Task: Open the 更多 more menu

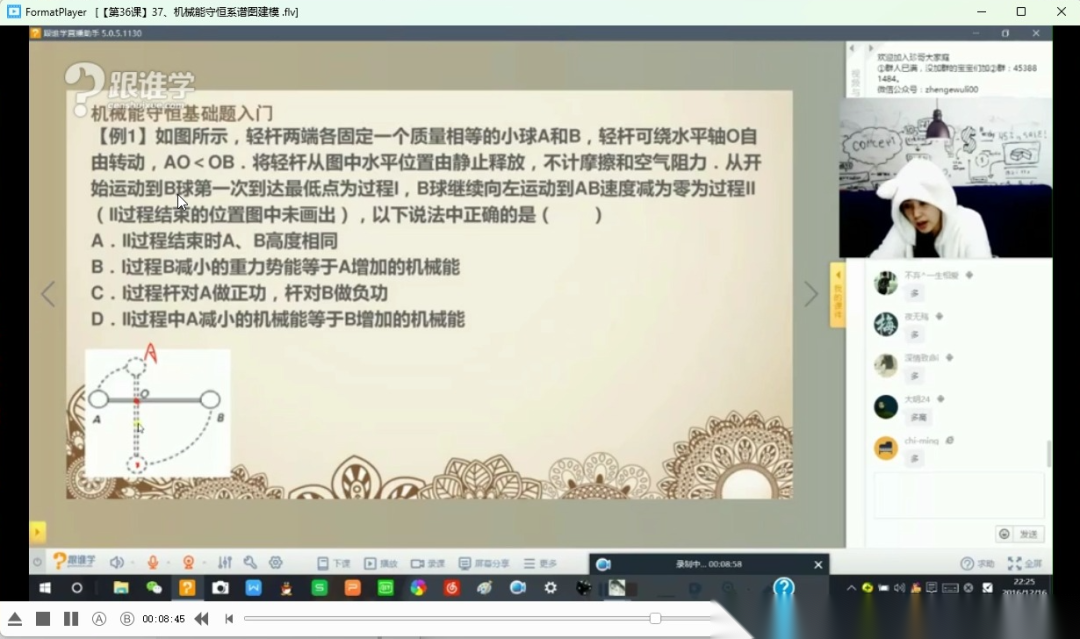Action: pos(540,563)
